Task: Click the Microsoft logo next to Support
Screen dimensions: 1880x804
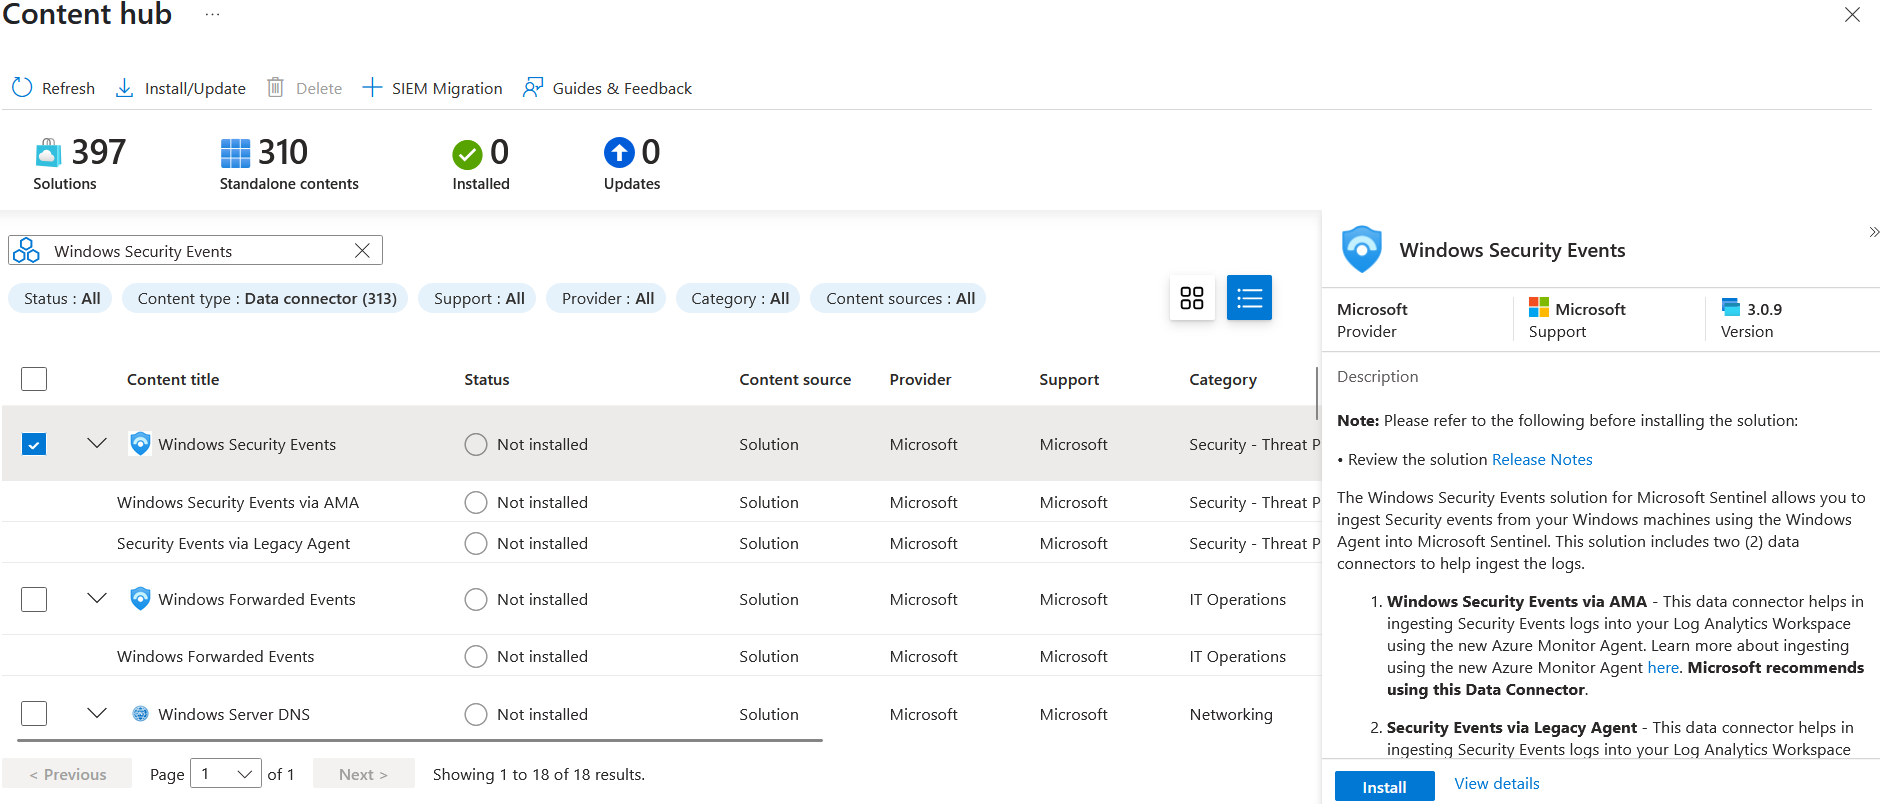Action: point(1538,307)
